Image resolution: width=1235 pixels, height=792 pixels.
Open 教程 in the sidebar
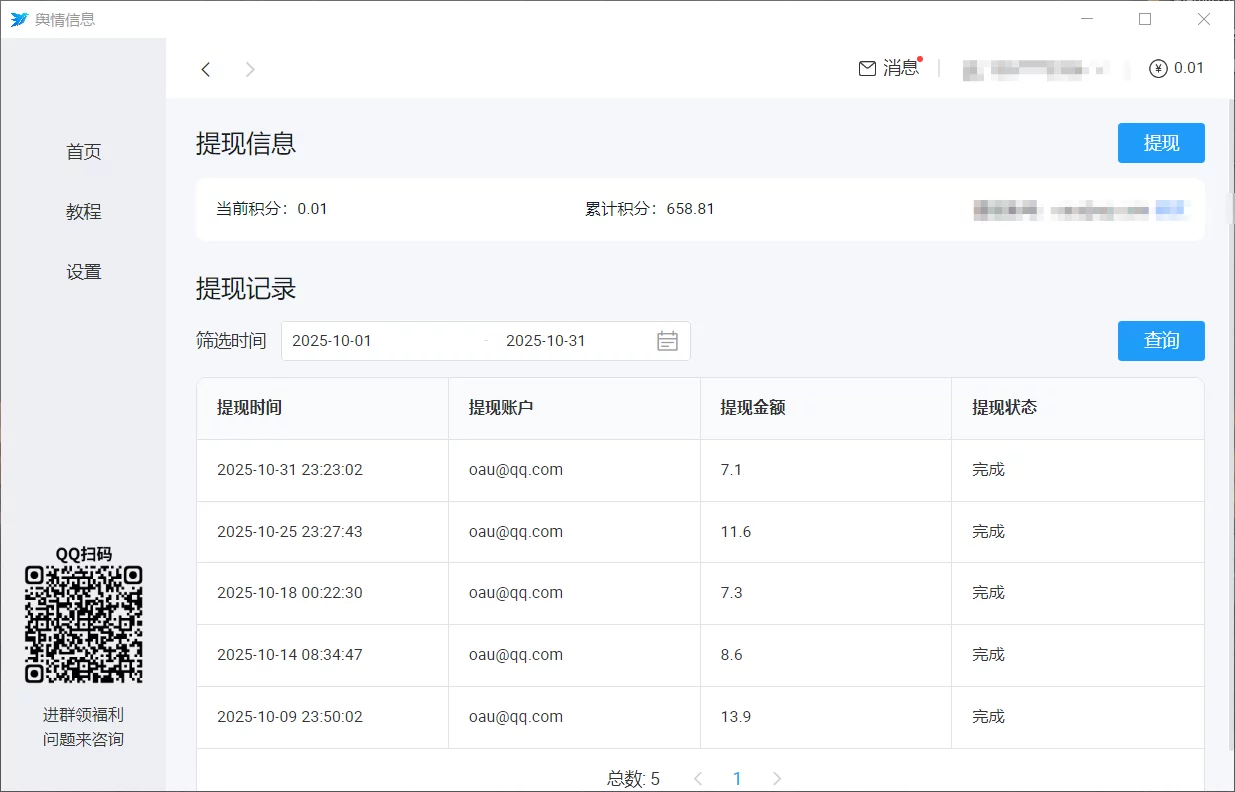84,212
